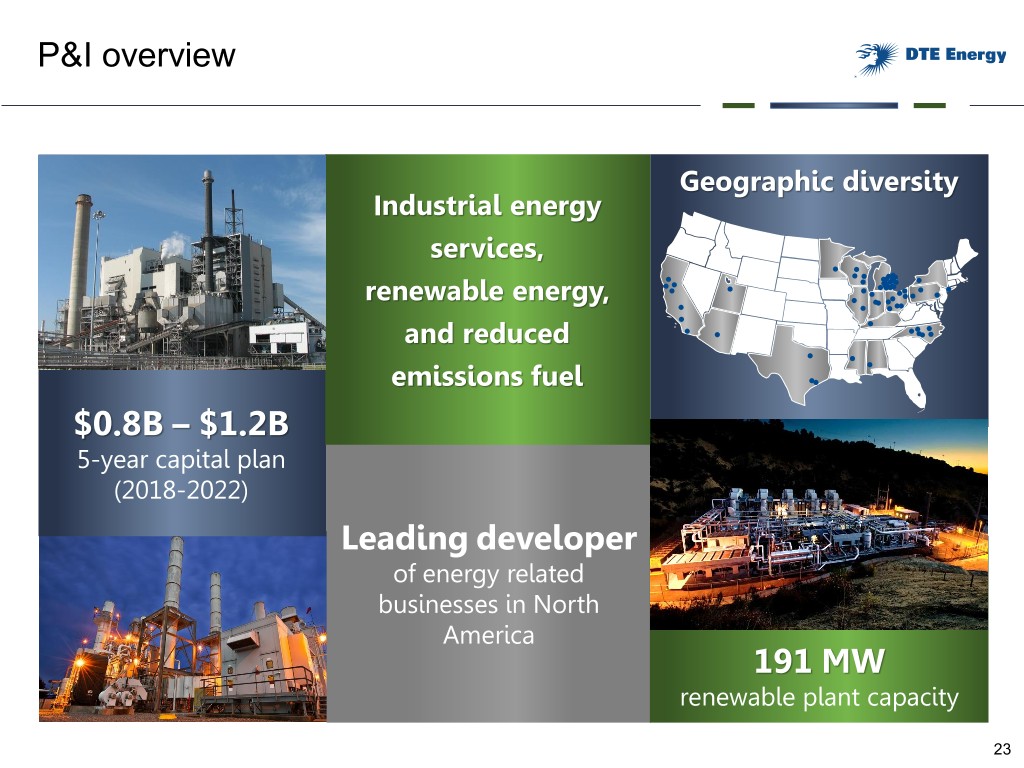Click the night-lit turbine plant photo
This screenshot has height=768, width=1024.
click(182, 629)
